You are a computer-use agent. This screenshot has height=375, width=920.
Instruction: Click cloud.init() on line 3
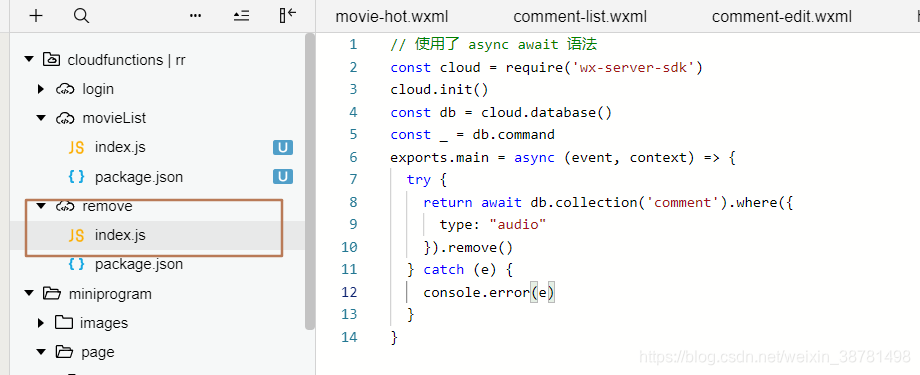[439, 90]
